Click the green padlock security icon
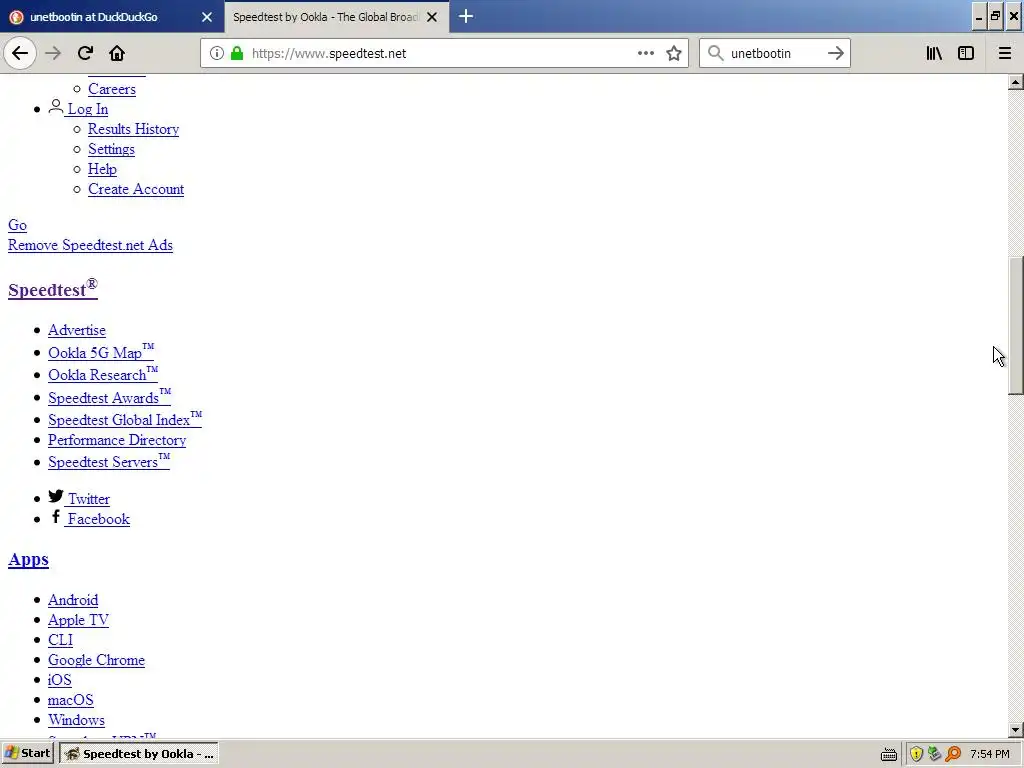 tap(237, 53)
